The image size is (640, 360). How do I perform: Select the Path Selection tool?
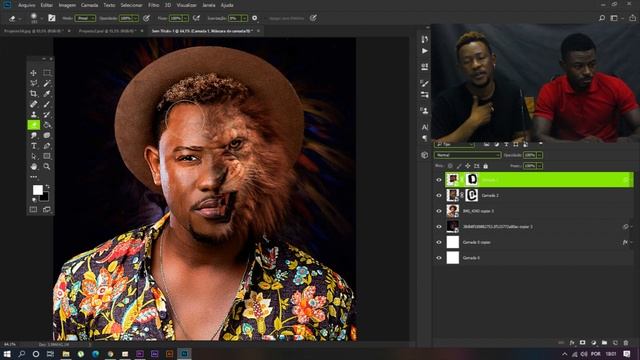click(33, 156)
